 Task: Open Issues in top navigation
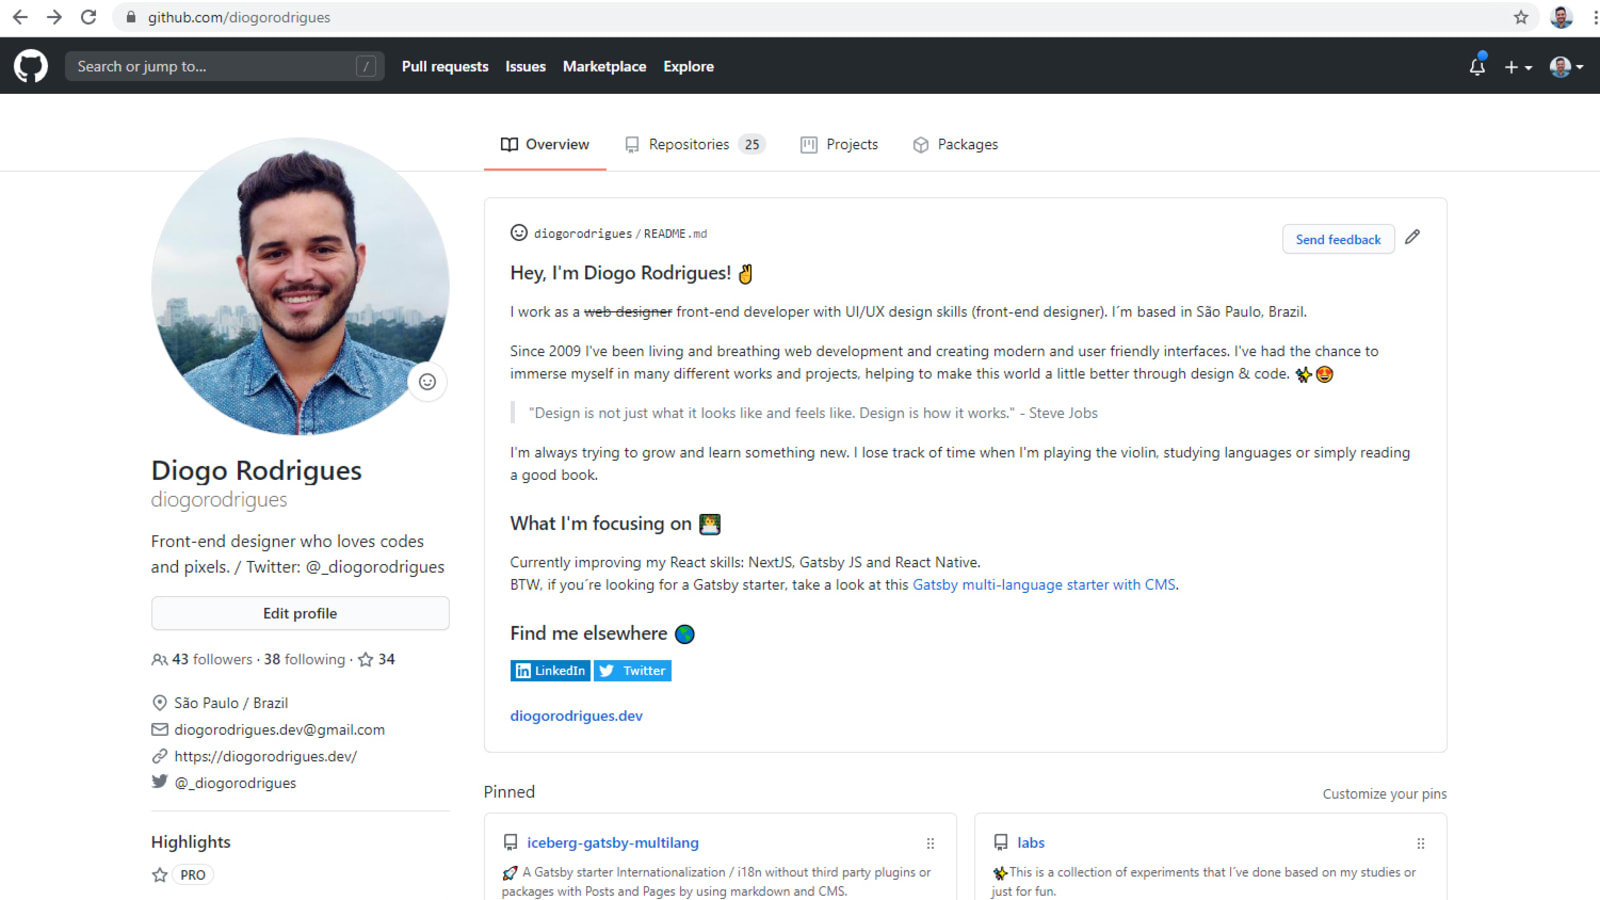point(525,66)
